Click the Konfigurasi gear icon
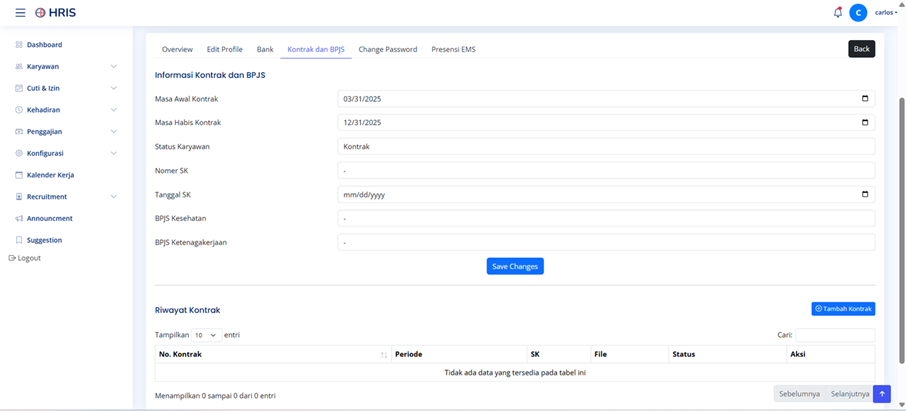Viewport: 906px width, 411px height. 18,153
